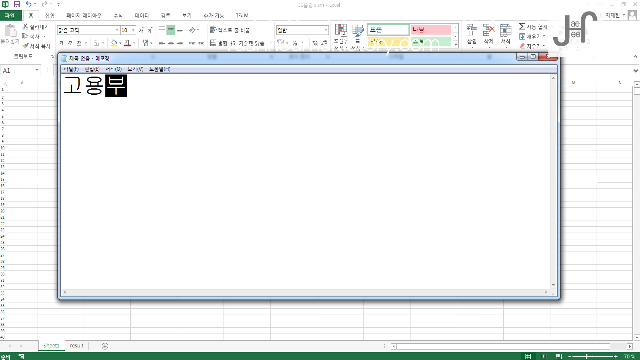
Task: Click the Copy icon in Excel clipboard group
Action: [x=25, y=36]
